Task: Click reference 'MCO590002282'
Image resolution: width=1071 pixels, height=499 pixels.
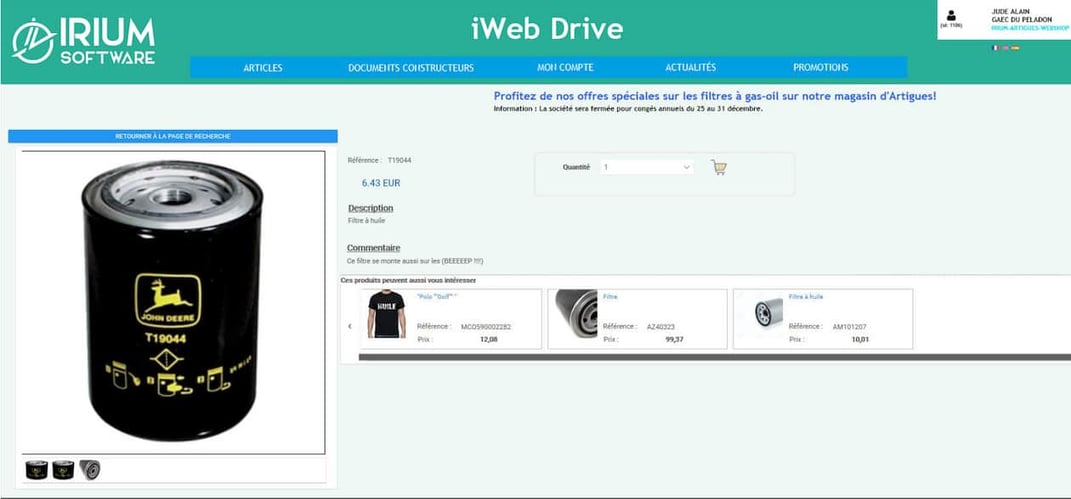Action: coord(486,327)
